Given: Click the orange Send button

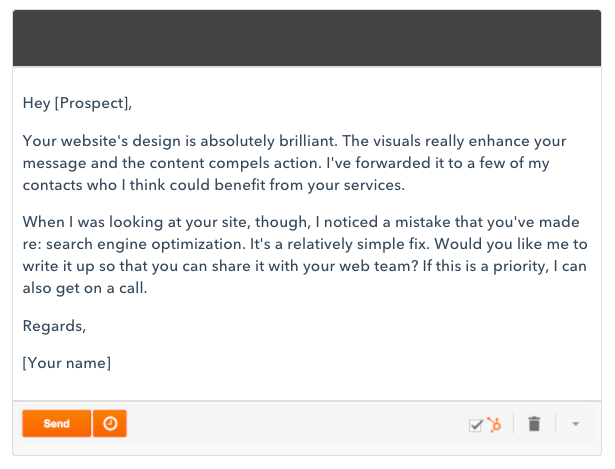Looking at the screenshot, I should point(56,423).
